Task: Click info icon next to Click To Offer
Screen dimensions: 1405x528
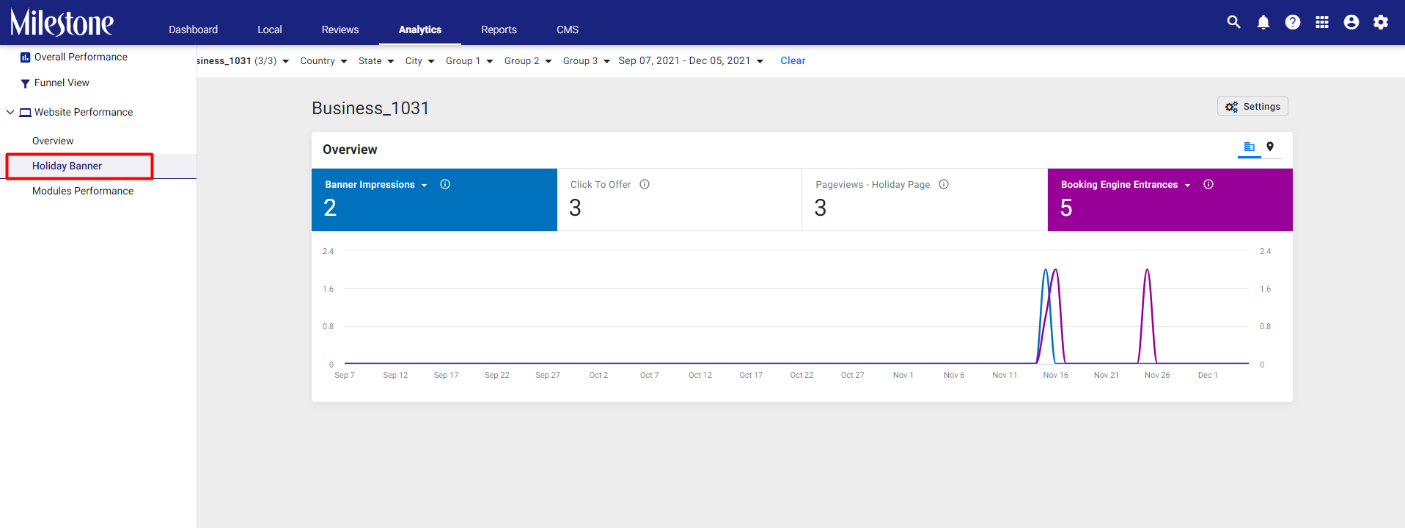Action: [644, 184]
